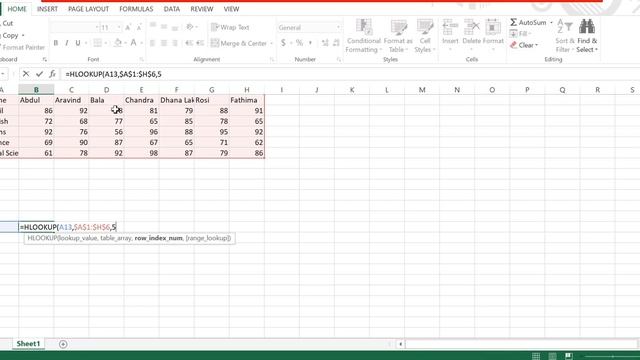Image resolution: width=640 pixels, height=360 pixels.
Task: Increase indent
Action: [200, 43]
